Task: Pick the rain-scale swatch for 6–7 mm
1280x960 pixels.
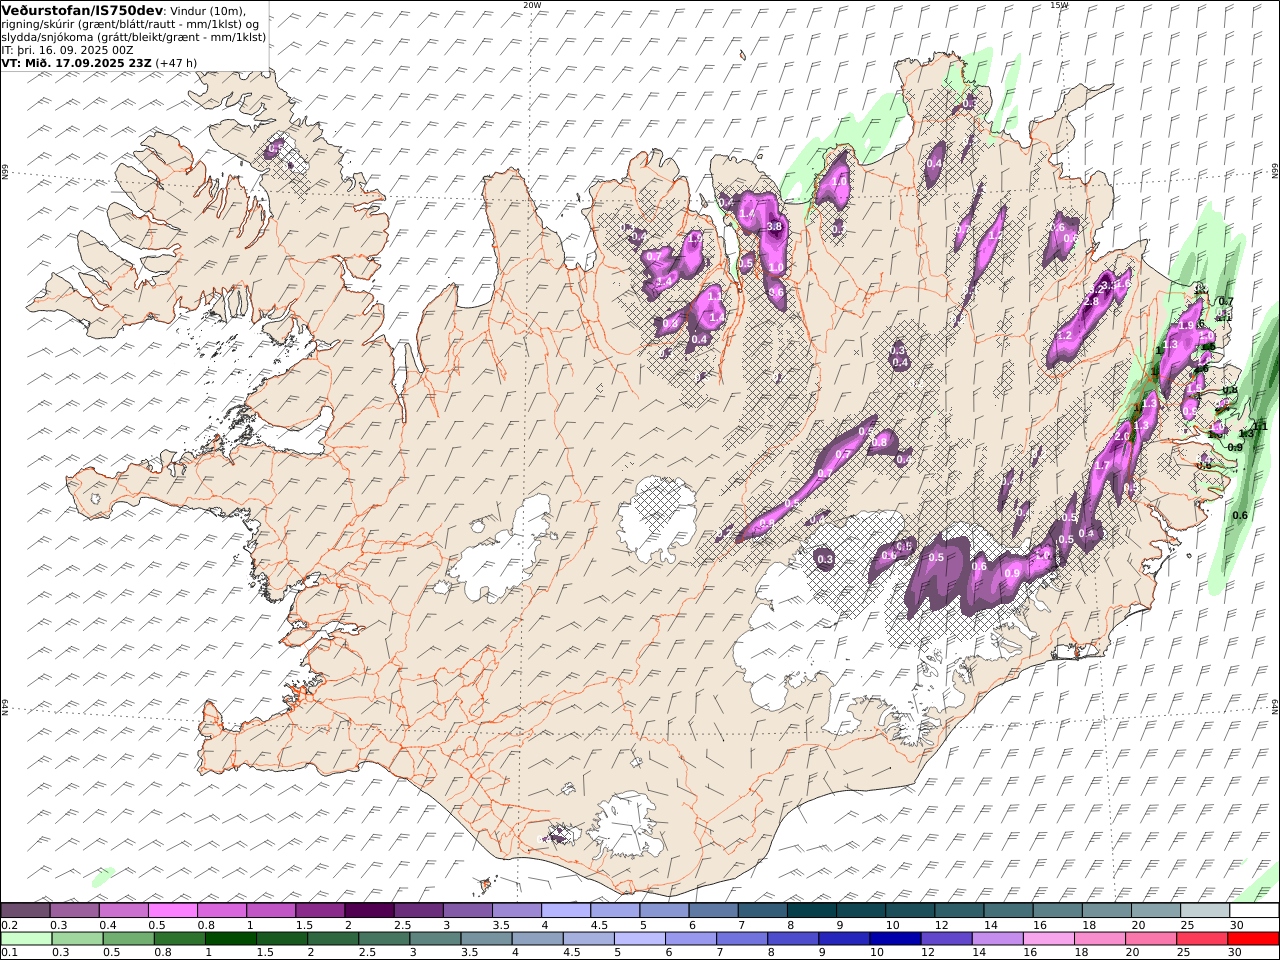Action: click(691, 939)
